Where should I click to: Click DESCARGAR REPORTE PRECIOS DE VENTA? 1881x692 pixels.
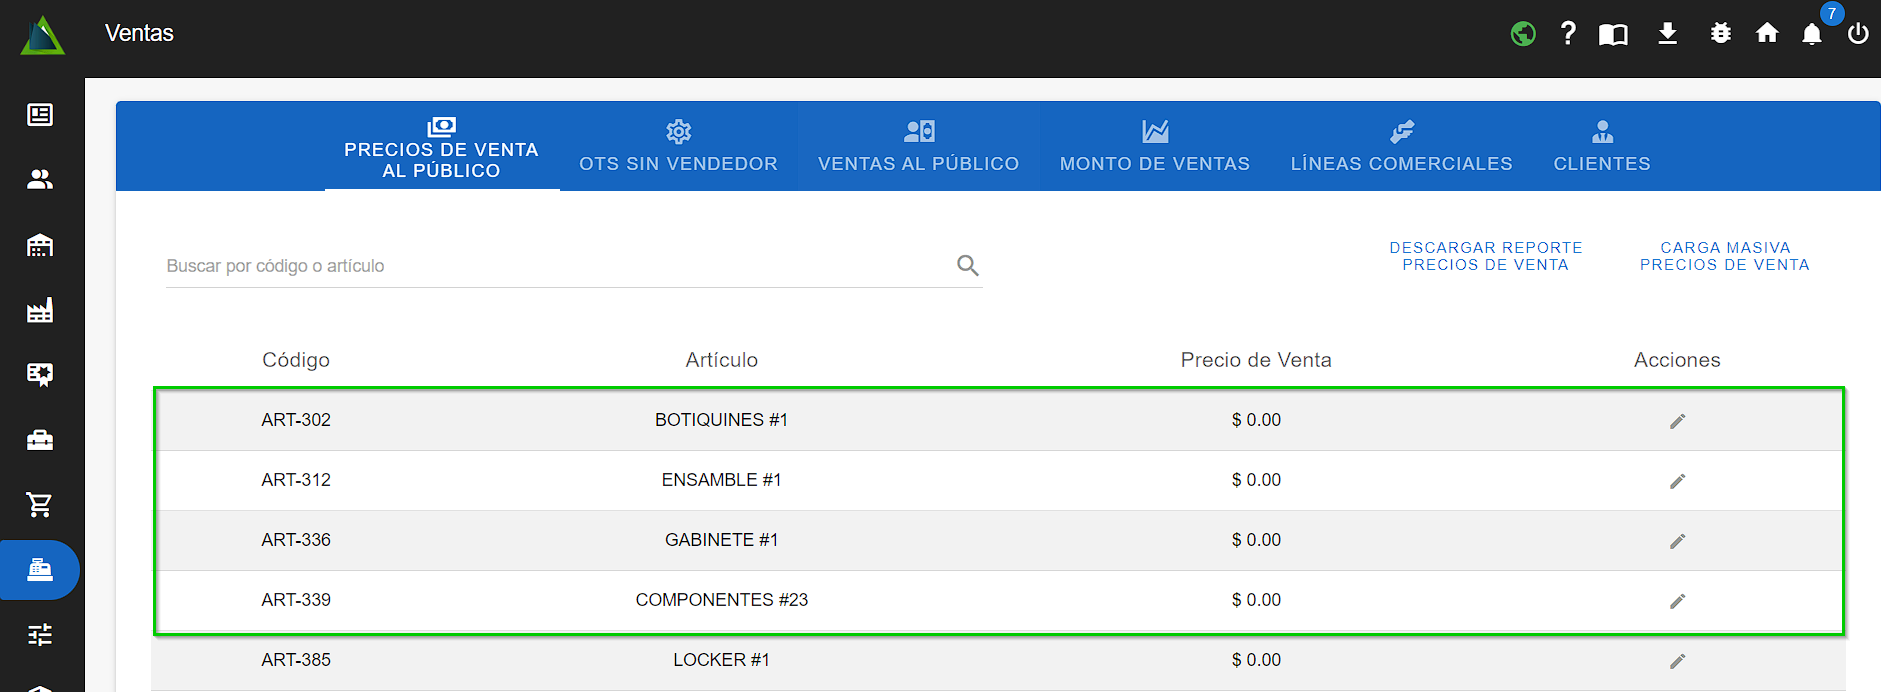[1485, 256]
